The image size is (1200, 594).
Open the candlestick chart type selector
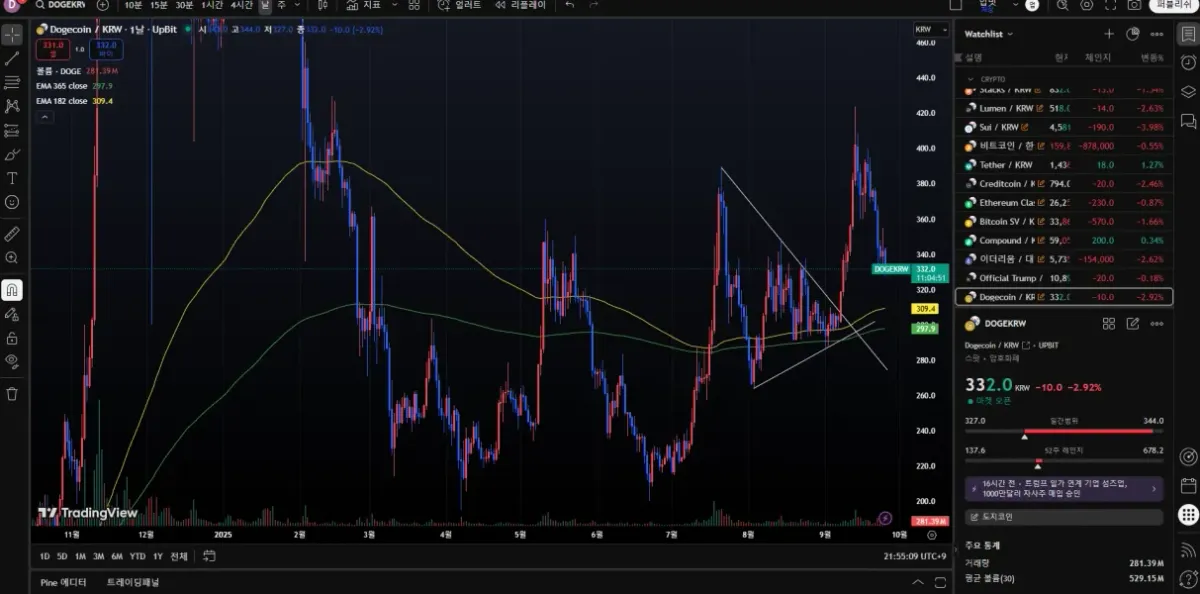pyautogui.click(x=323, y=5)
